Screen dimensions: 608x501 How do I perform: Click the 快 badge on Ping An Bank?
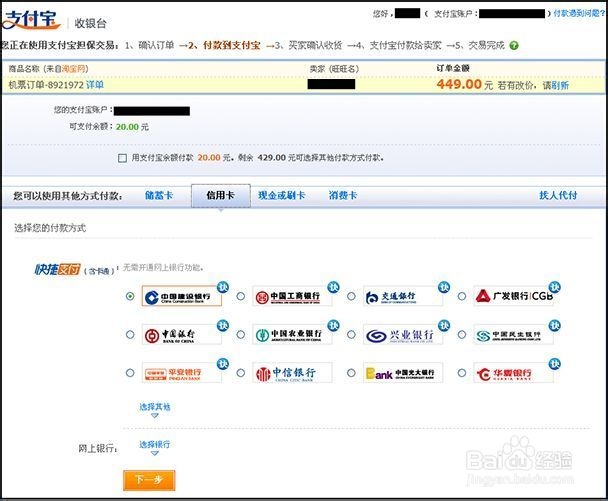(x=223, y=364)
